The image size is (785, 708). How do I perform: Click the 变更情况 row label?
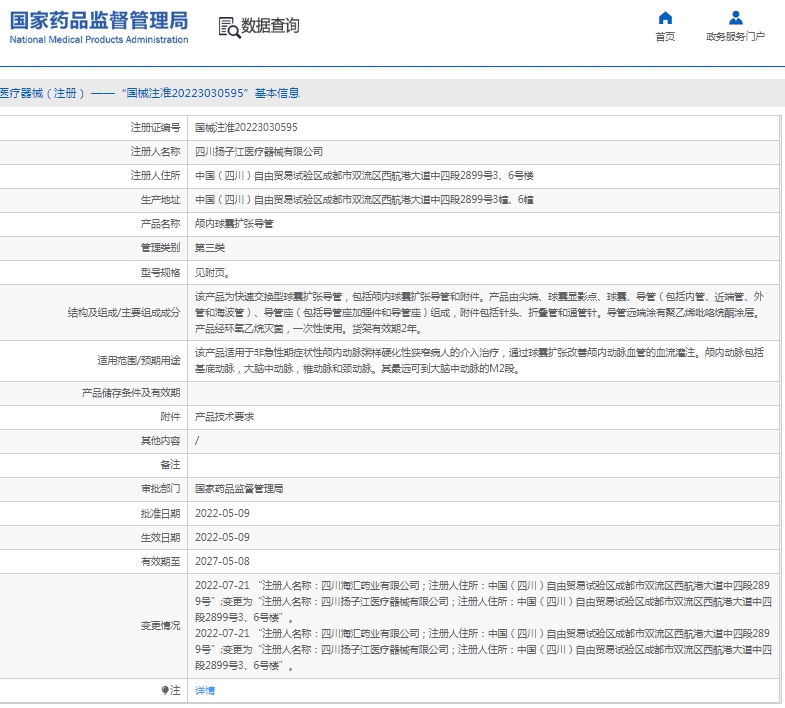point(161,625)
